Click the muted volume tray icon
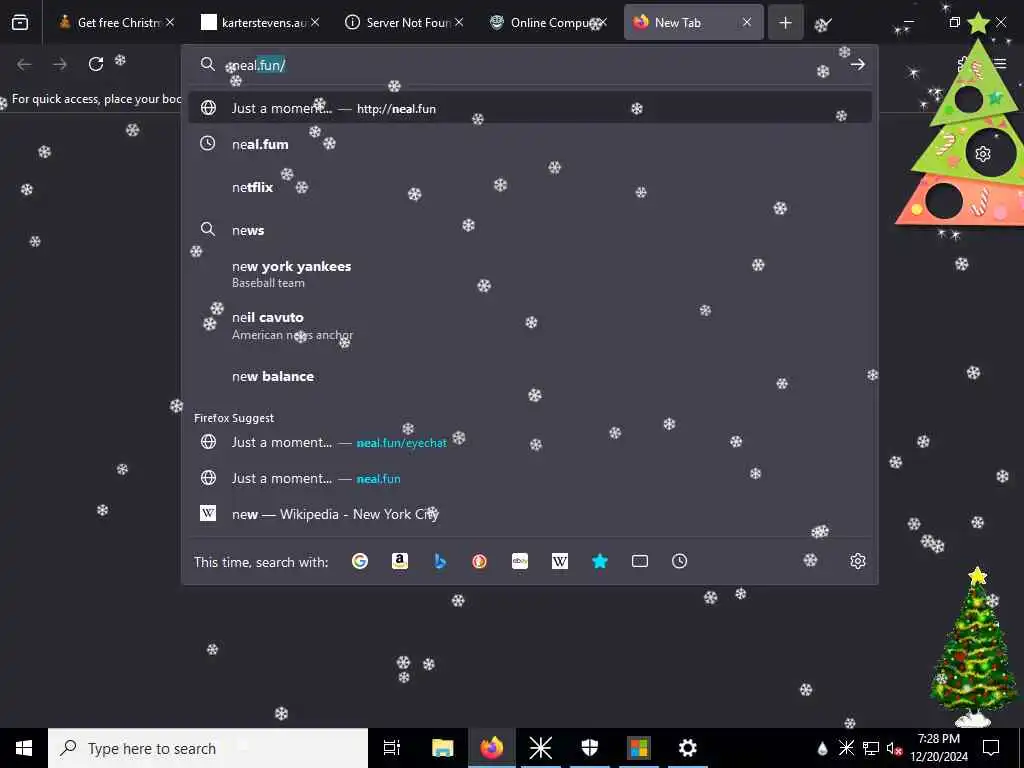Viewport: 1024px width, 768px height. (x=894, y=748)
